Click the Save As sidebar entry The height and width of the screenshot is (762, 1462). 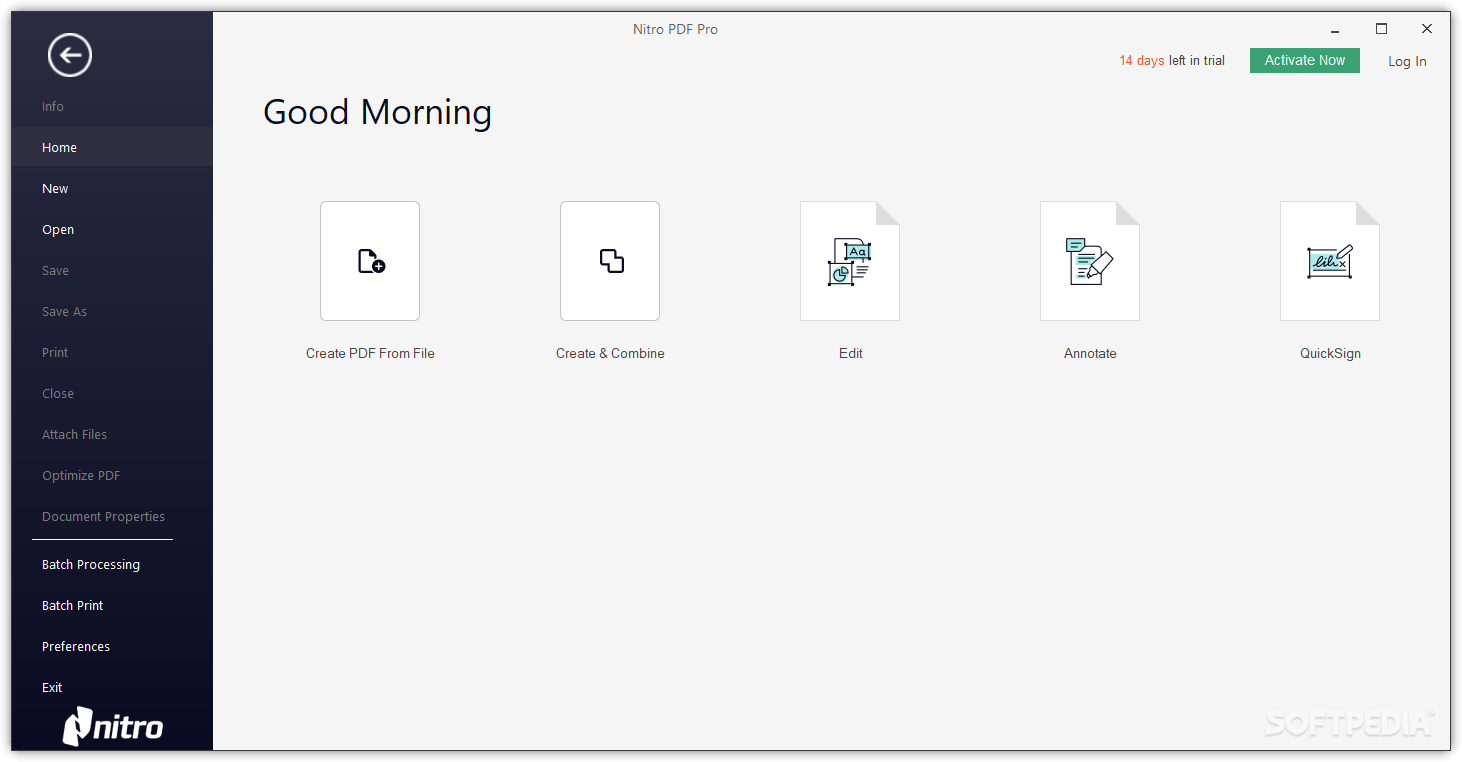(112, 311)
